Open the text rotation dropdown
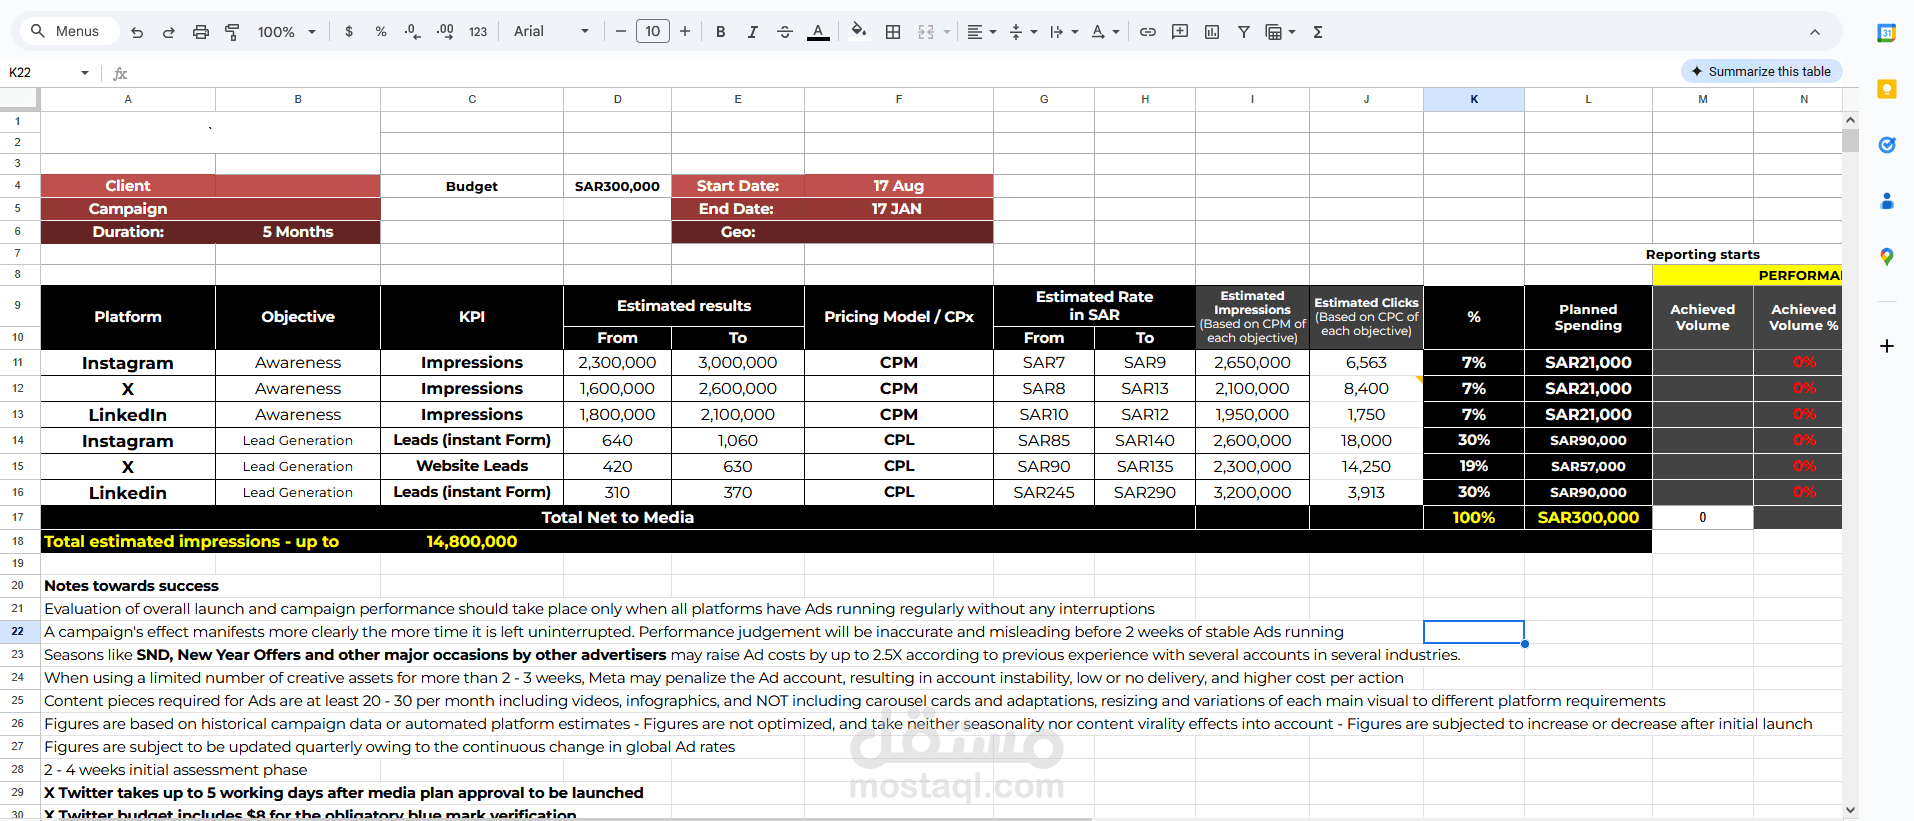Screen dimensions: 1914x821 click(1105, 32)
